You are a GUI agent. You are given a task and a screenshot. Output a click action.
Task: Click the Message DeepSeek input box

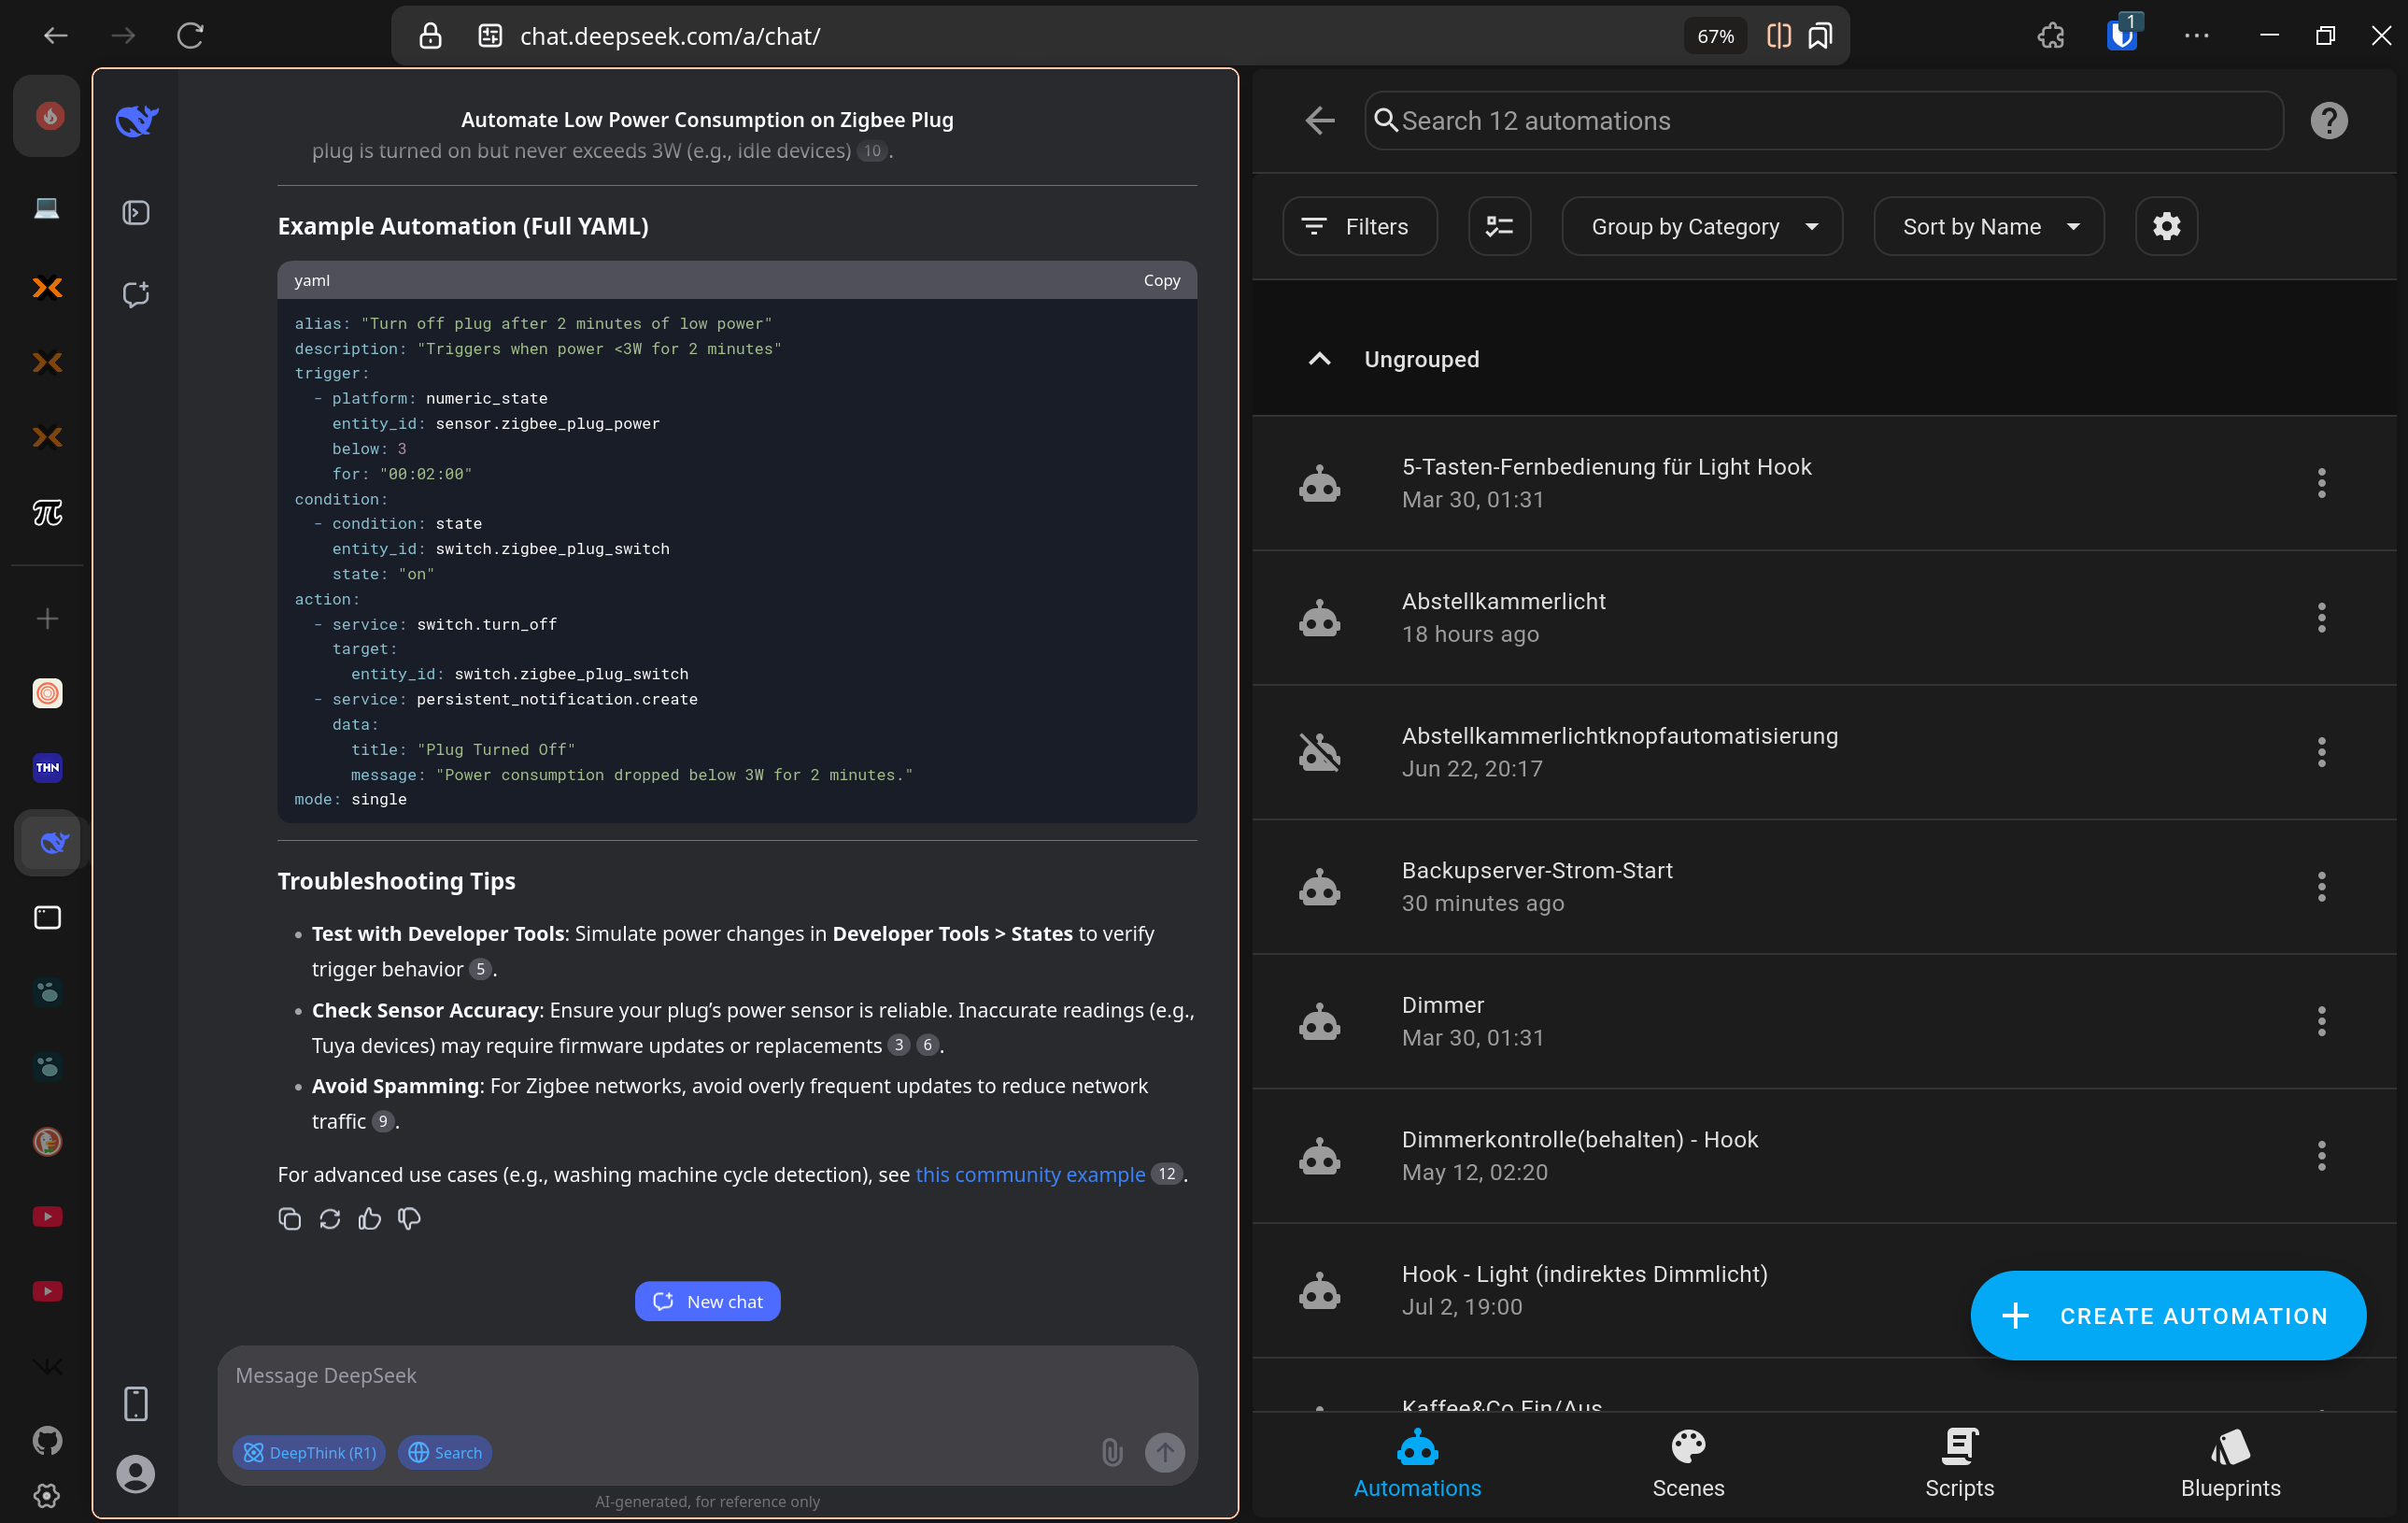[707, 1377]
